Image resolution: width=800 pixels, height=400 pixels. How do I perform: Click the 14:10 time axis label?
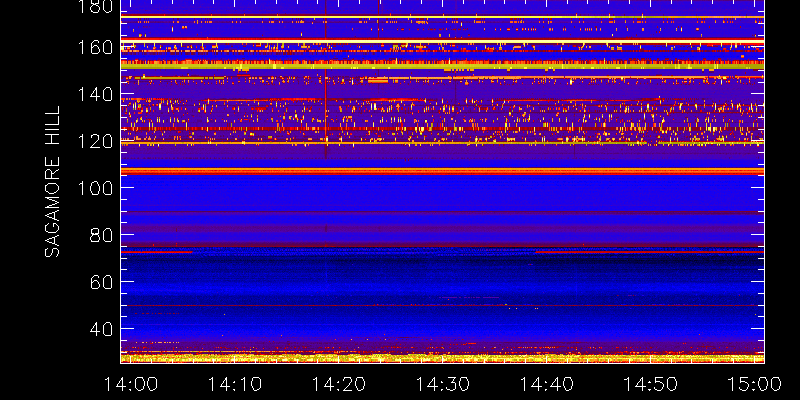pyautogui.click(x=235, y=384)
